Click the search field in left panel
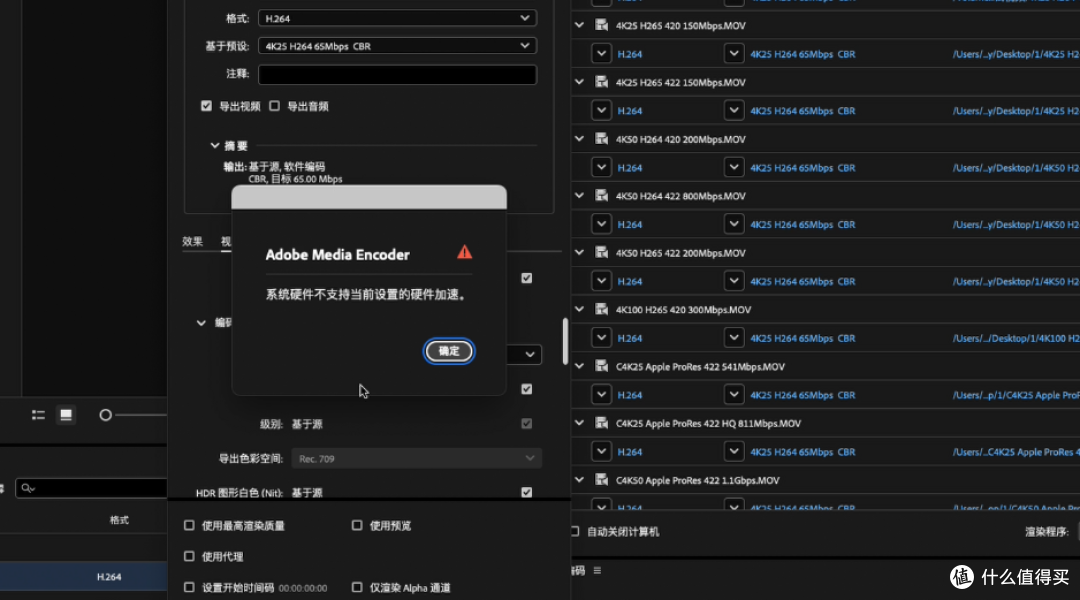This screenshot has width=1080, height=600. tap(91, 488)
